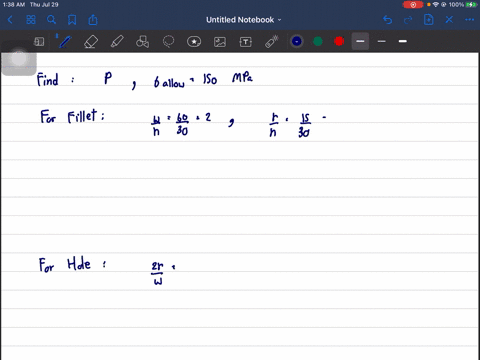Screen dimensions: 480x360
Task: Toggle the read-only mode icon
Action: (x=39, y=42)
